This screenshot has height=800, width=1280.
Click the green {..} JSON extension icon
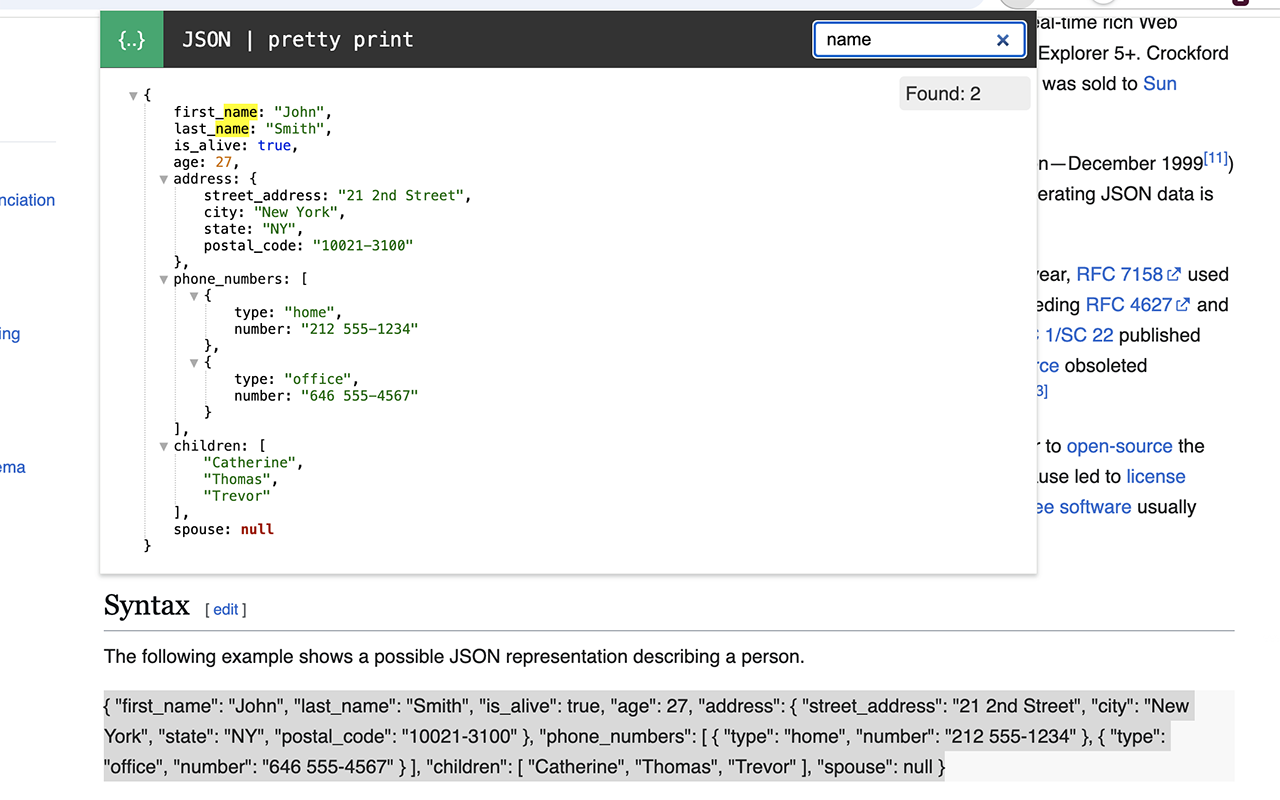pyautogui.click(x=131, y=40)
